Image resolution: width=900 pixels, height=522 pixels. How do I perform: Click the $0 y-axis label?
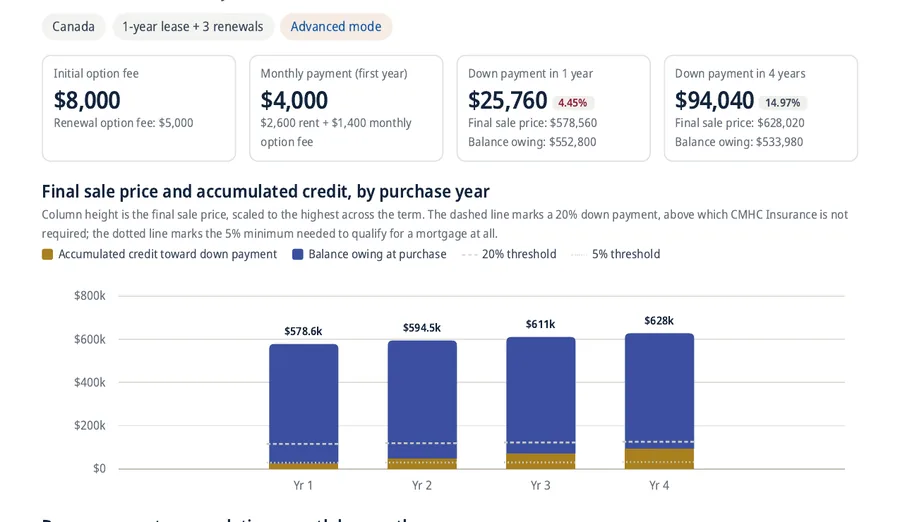tap(99, 469)
